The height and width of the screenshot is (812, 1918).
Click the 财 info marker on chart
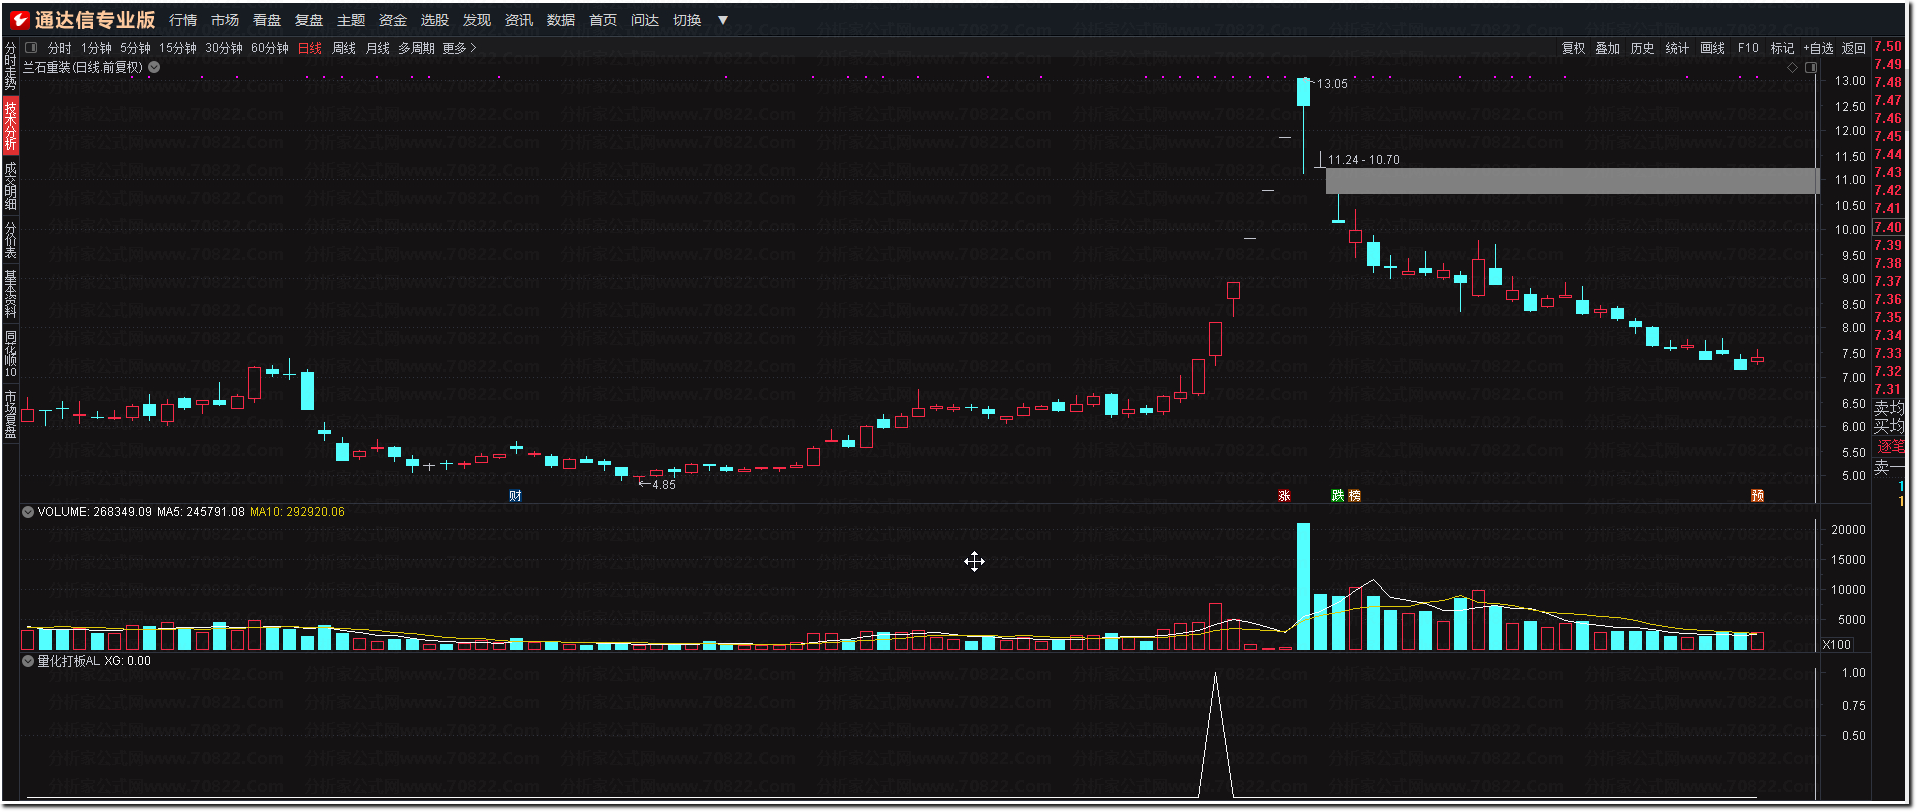[515, 496]
